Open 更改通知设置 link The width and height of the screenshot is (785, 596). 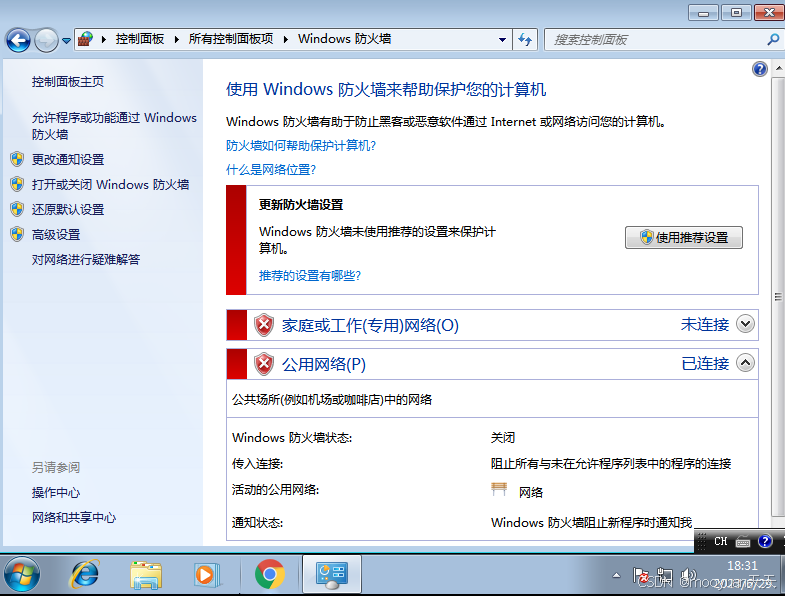(x=68, y=160)
